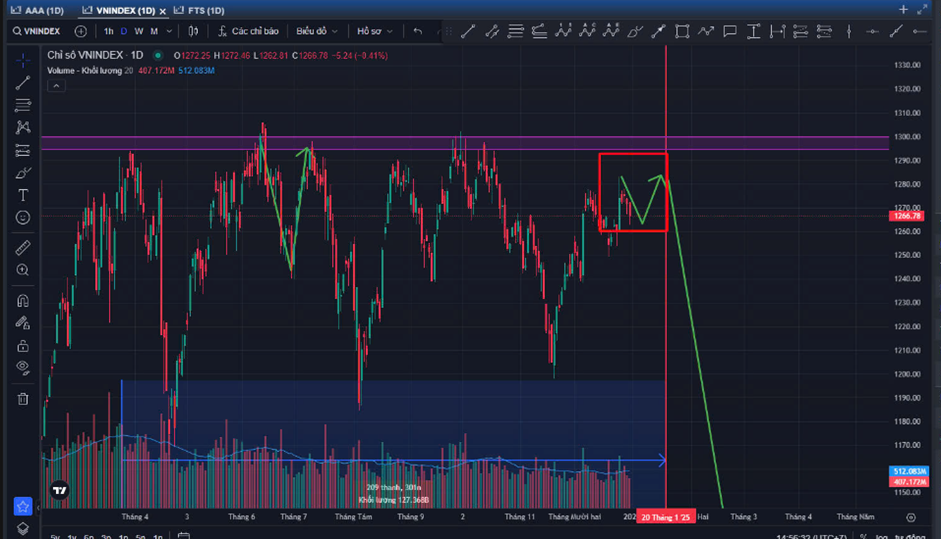Open the emoji icons tool
Image resolution: width=941 pixels, height=539 pixels.
pos(23,217)
